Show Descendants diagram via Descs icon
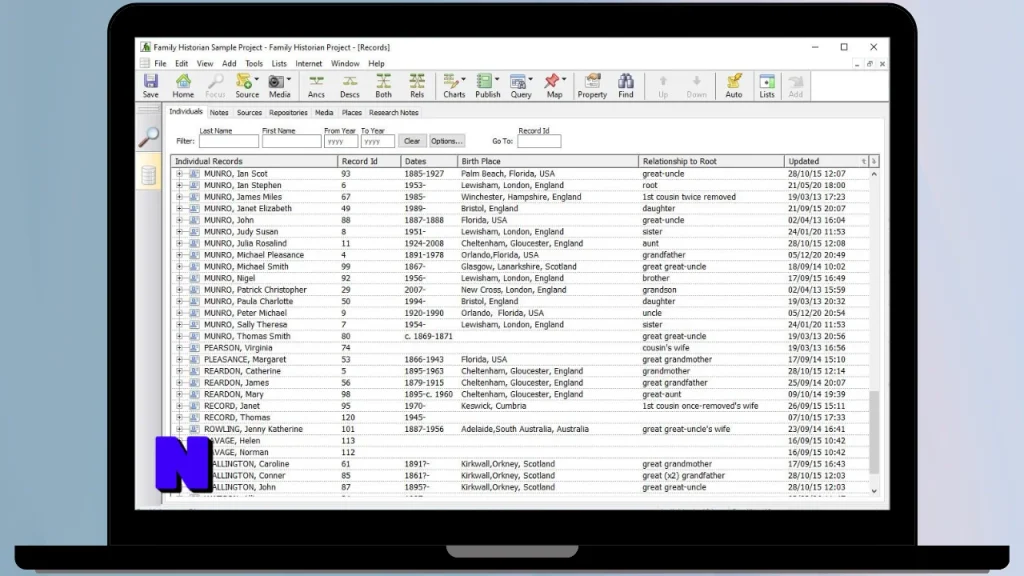The height and width of the screenshot is (576, 1024). 349,86
